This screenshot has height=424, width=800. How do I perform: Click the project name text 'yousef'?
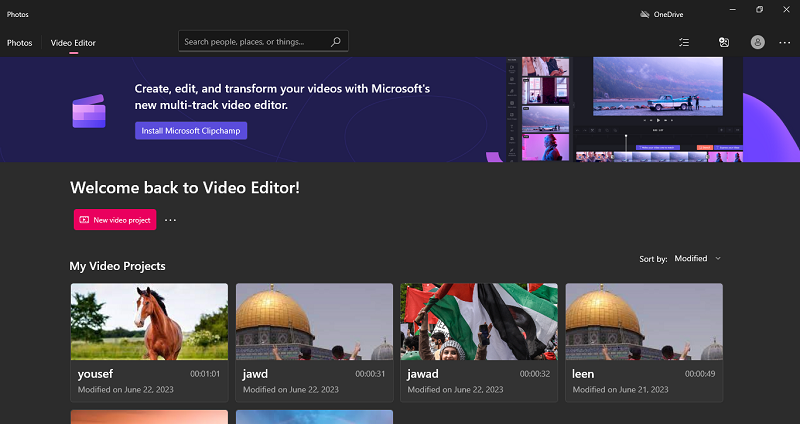[x=95, y=375]
